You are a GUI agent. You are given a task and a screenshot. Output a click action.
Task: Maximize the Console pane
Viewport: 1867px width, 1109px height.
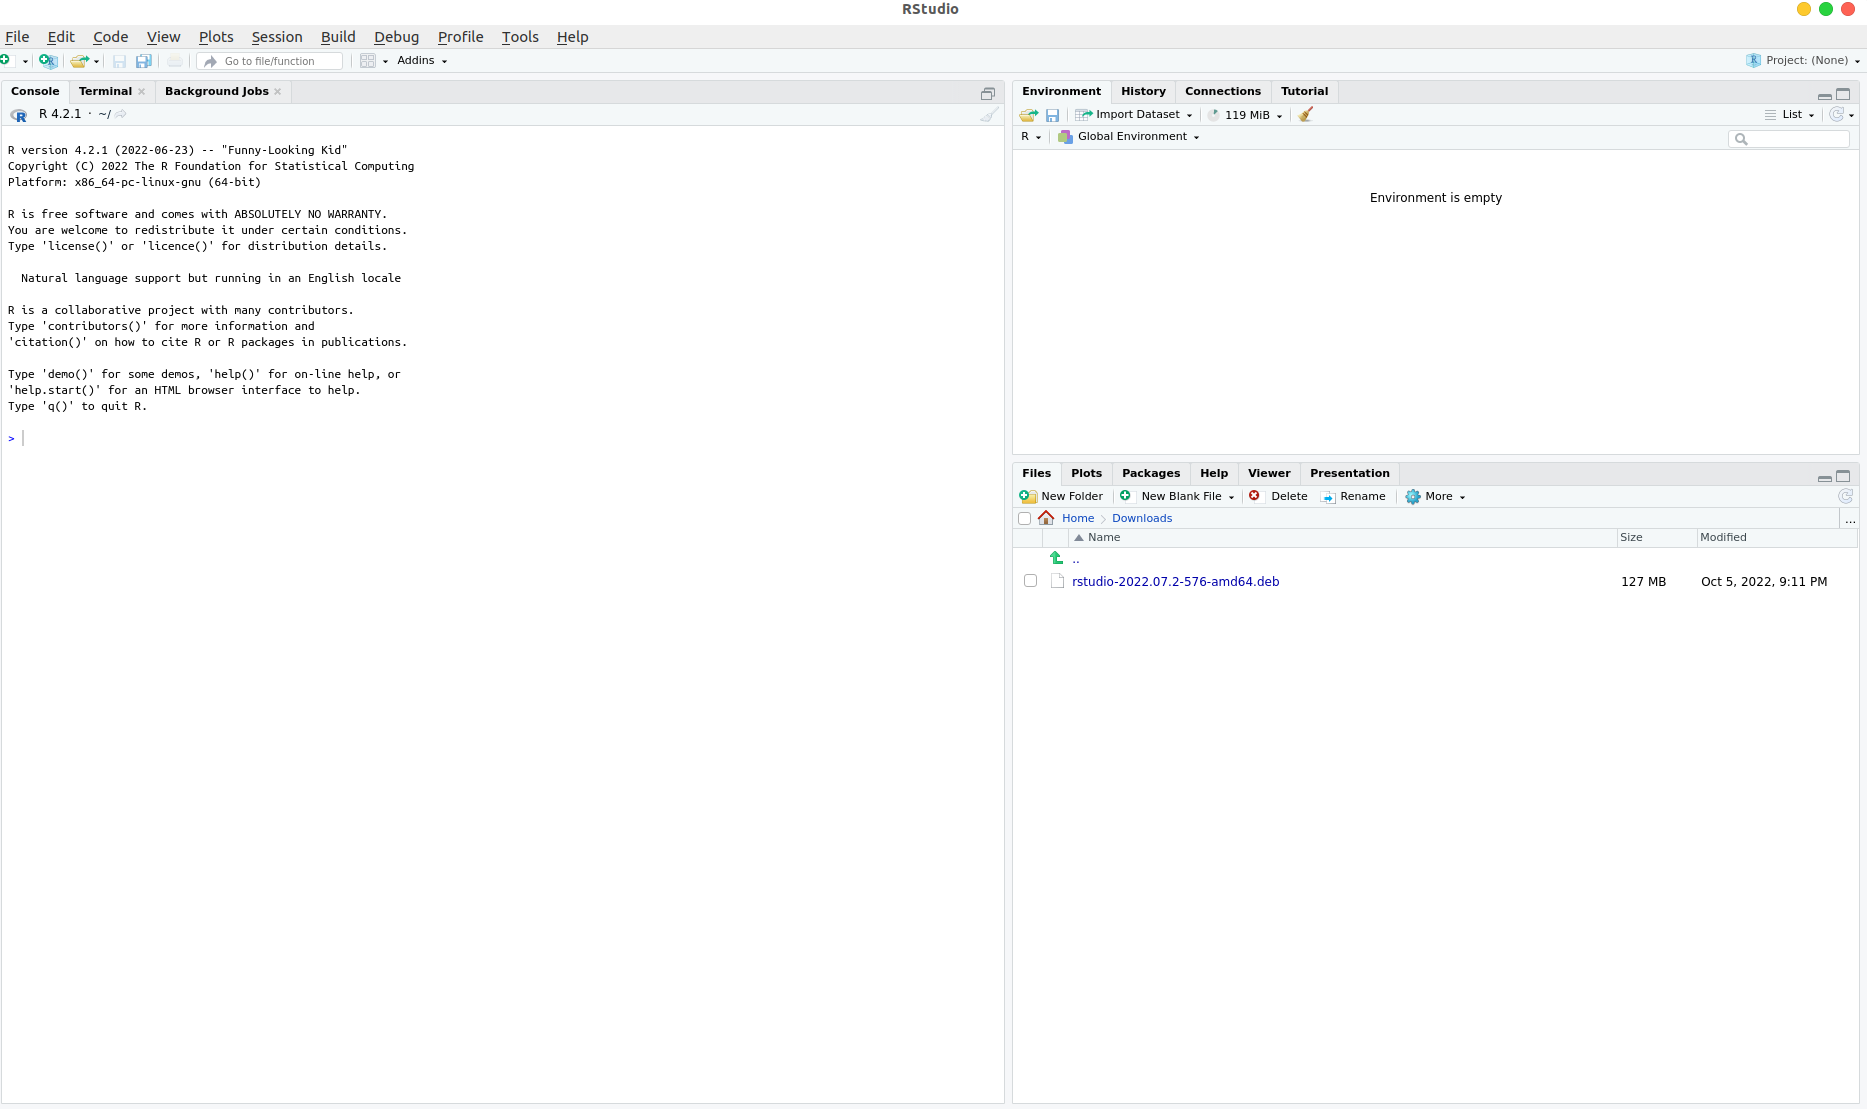point(988,93)
